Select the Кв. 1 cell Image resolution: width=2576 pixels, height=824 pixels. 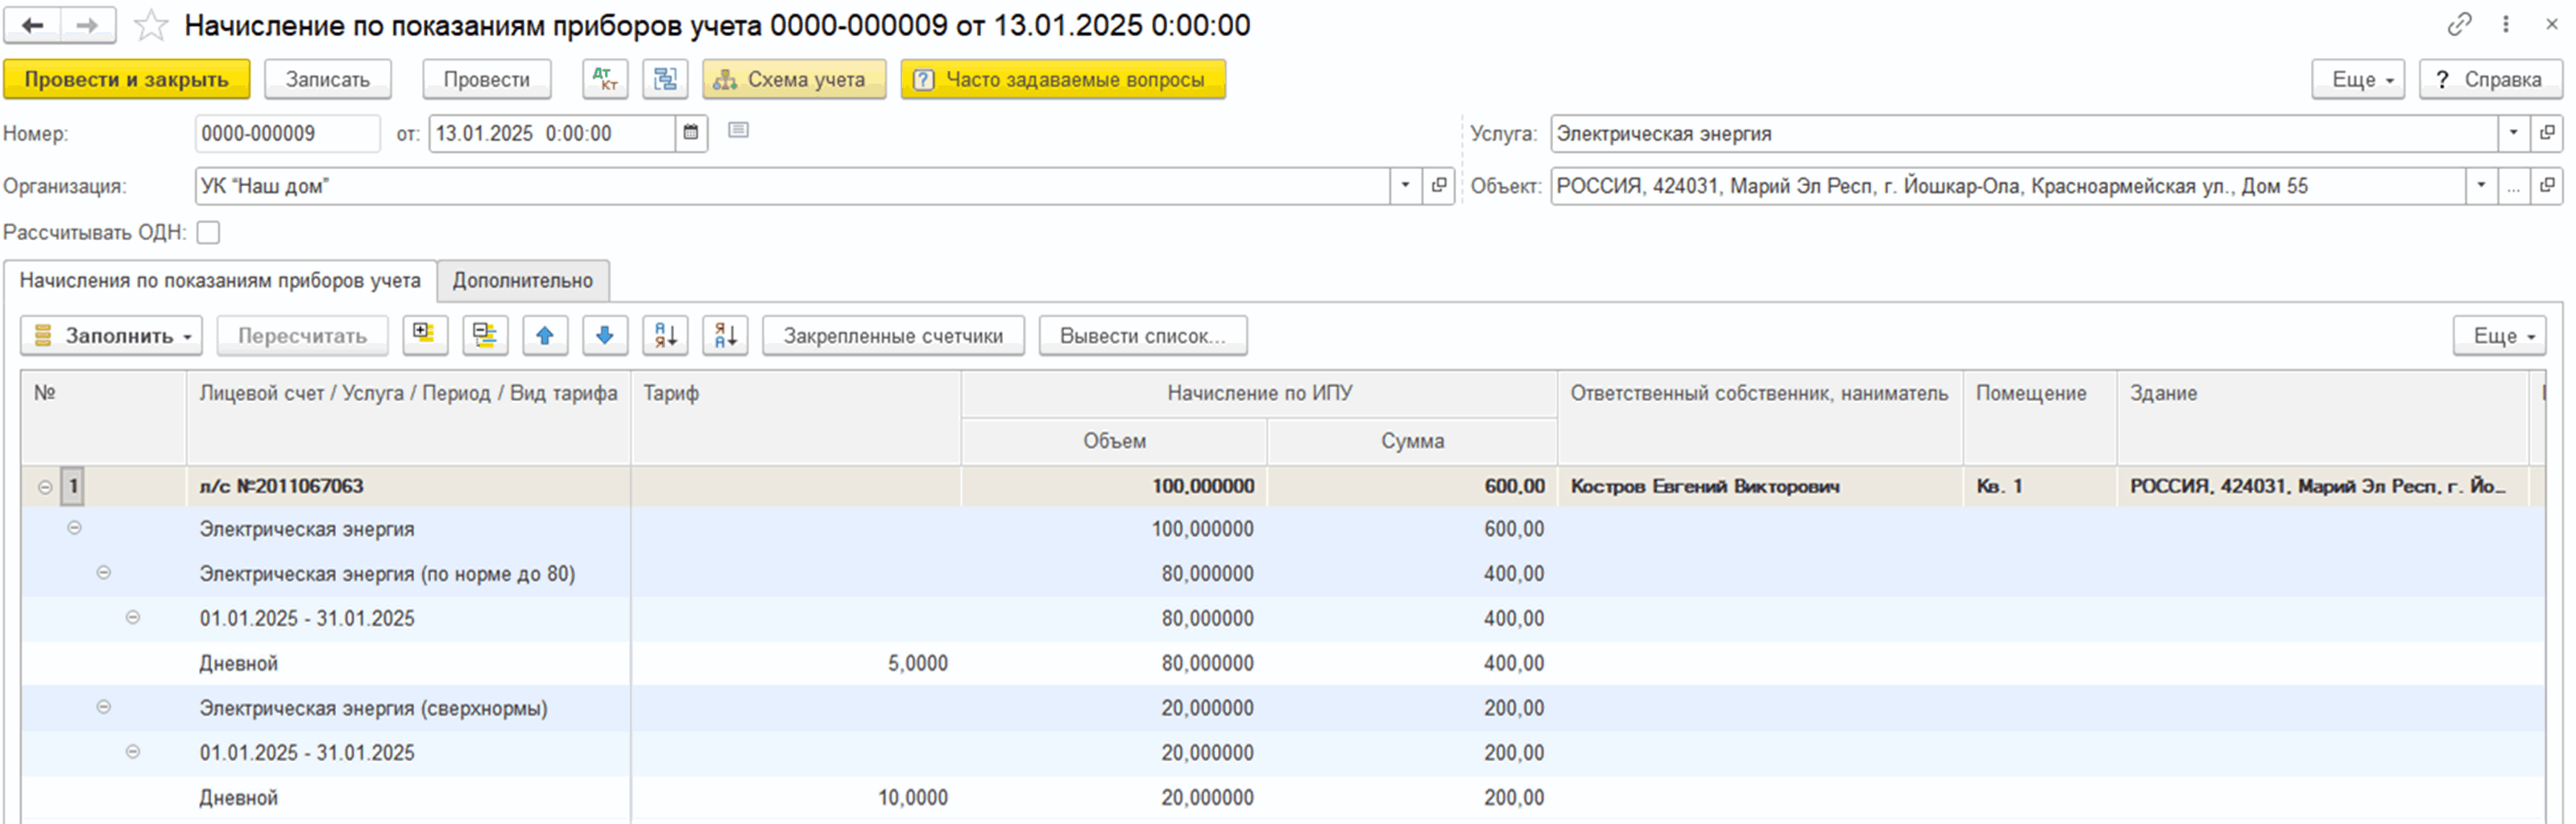pyautogui.click(x=2040, y=486)
